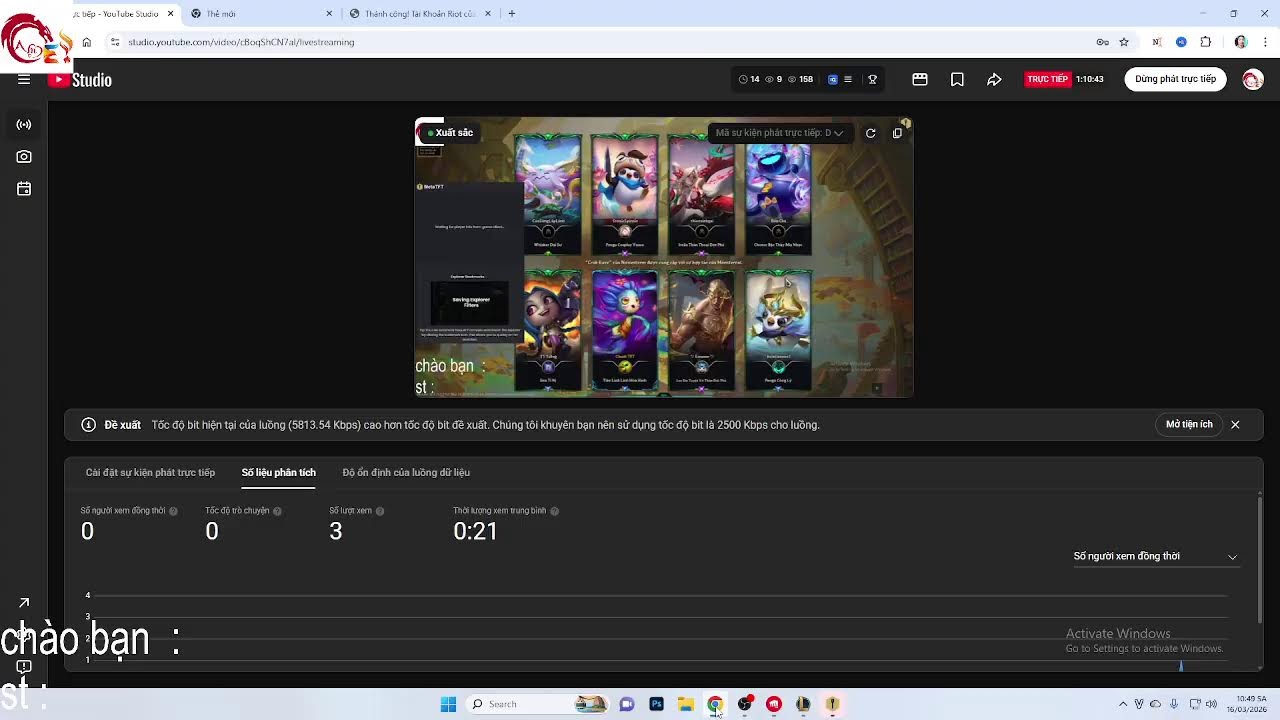Dismiss the bitrate recommendation banner
Screen dimensions: 1280x720
1235,424
